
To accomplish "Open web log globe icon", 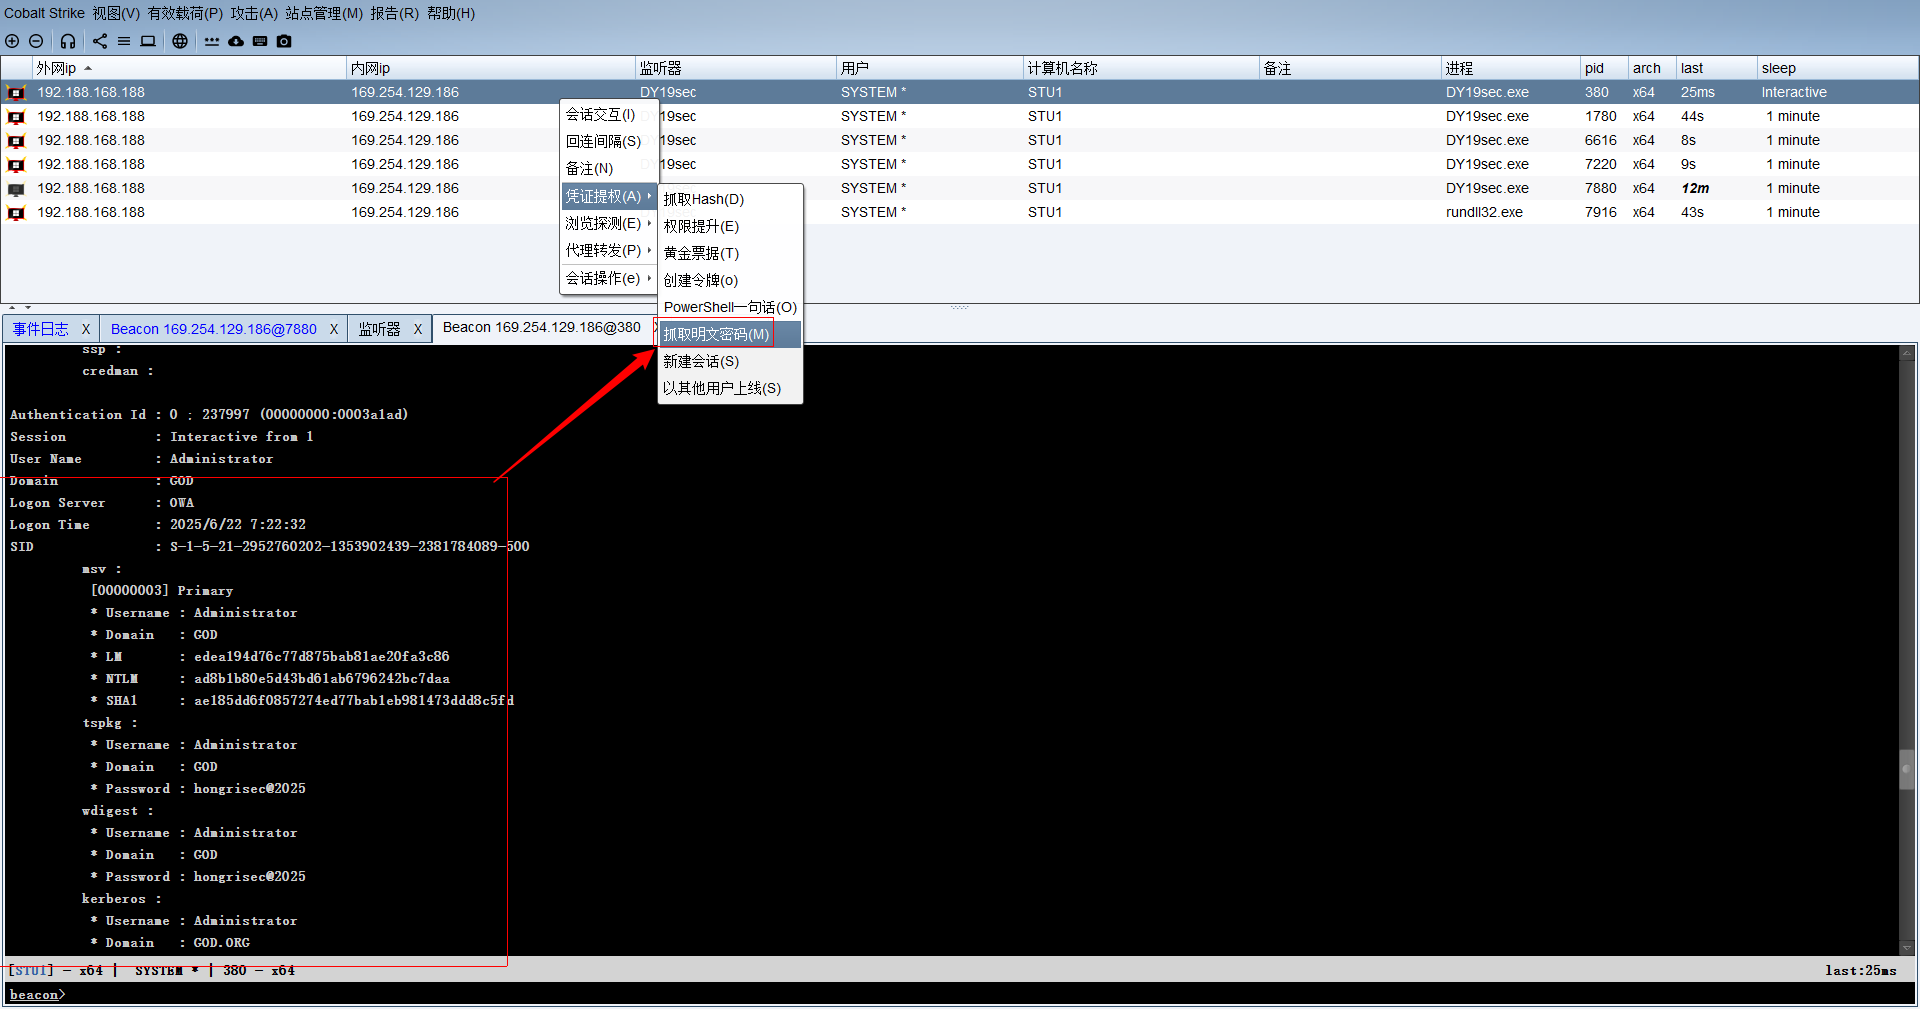I will (x=180, y=41).
